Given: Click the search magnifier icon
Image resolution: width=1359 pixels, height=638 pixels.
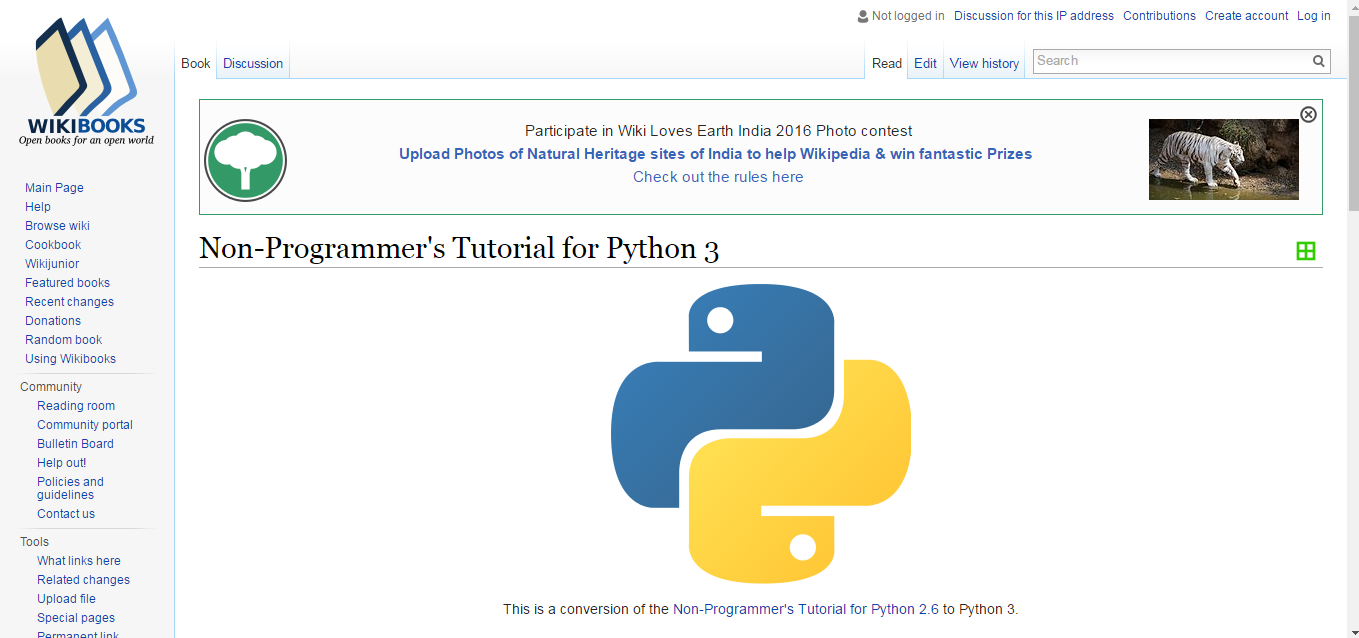Looking at the screenshot, I should click(1318, 61).
